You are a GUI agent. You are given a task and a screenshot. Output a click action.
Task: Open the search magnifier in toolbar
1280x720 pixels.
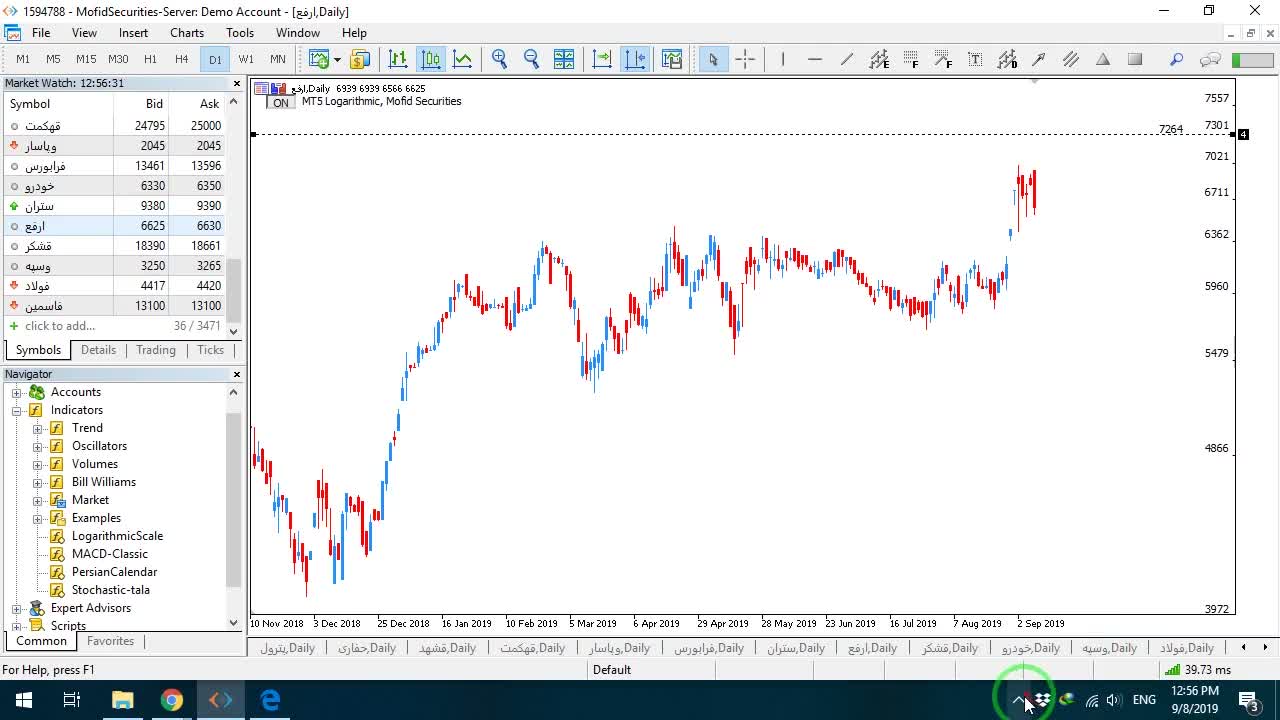(1176, 59)
